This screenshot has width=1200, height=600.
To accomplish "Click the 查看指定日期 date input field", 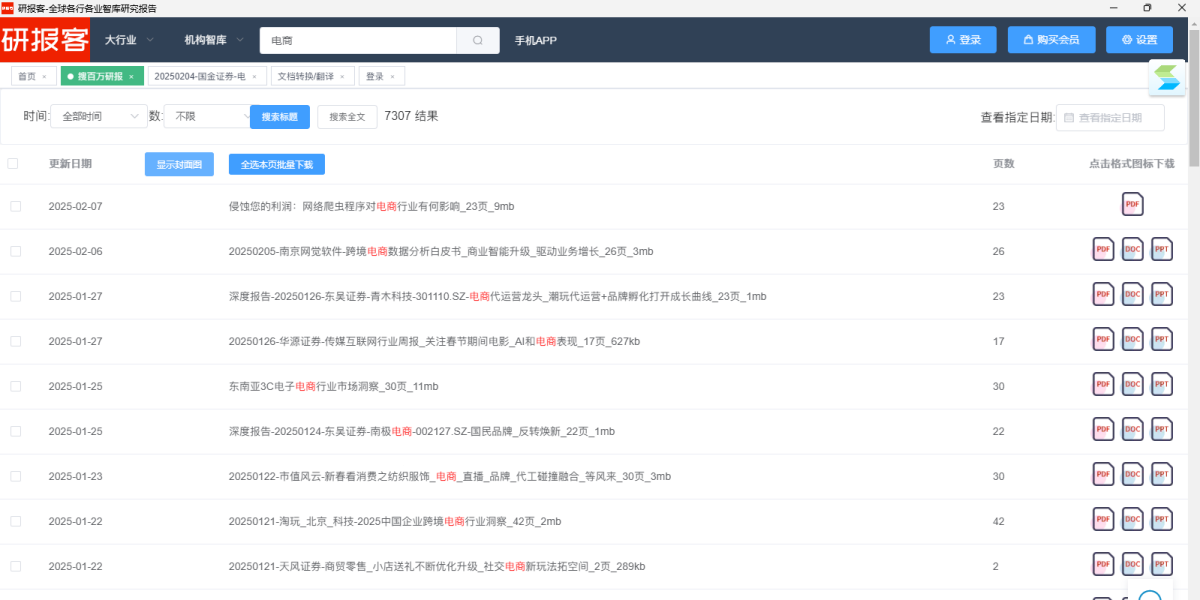I will 1110,118.
